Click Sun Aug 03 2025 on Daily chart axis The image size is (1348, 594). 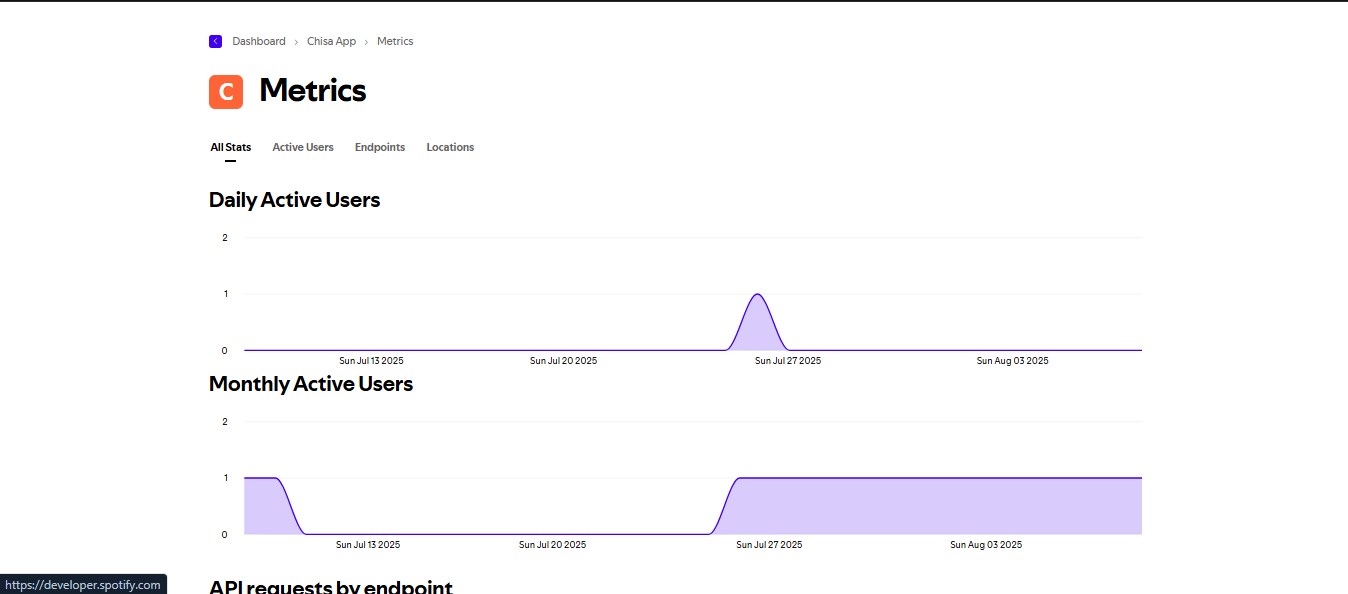pyautogui.click(x=1012, y=361)
